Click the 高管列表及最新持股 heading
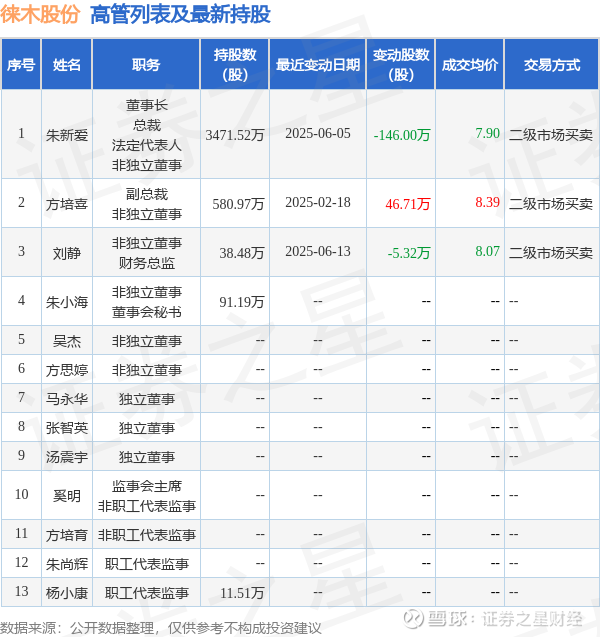This screenshot has width=600, height=637. 180,14
